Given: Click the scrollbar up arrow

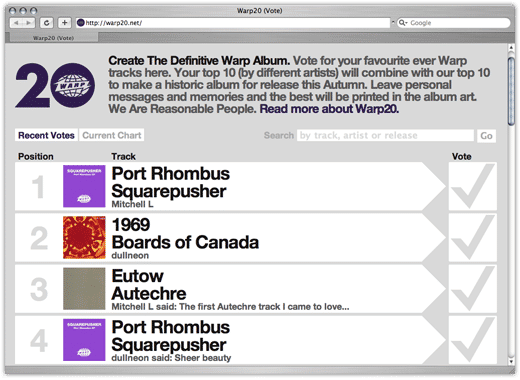Looking at the screenshot, I should [511, 48].
